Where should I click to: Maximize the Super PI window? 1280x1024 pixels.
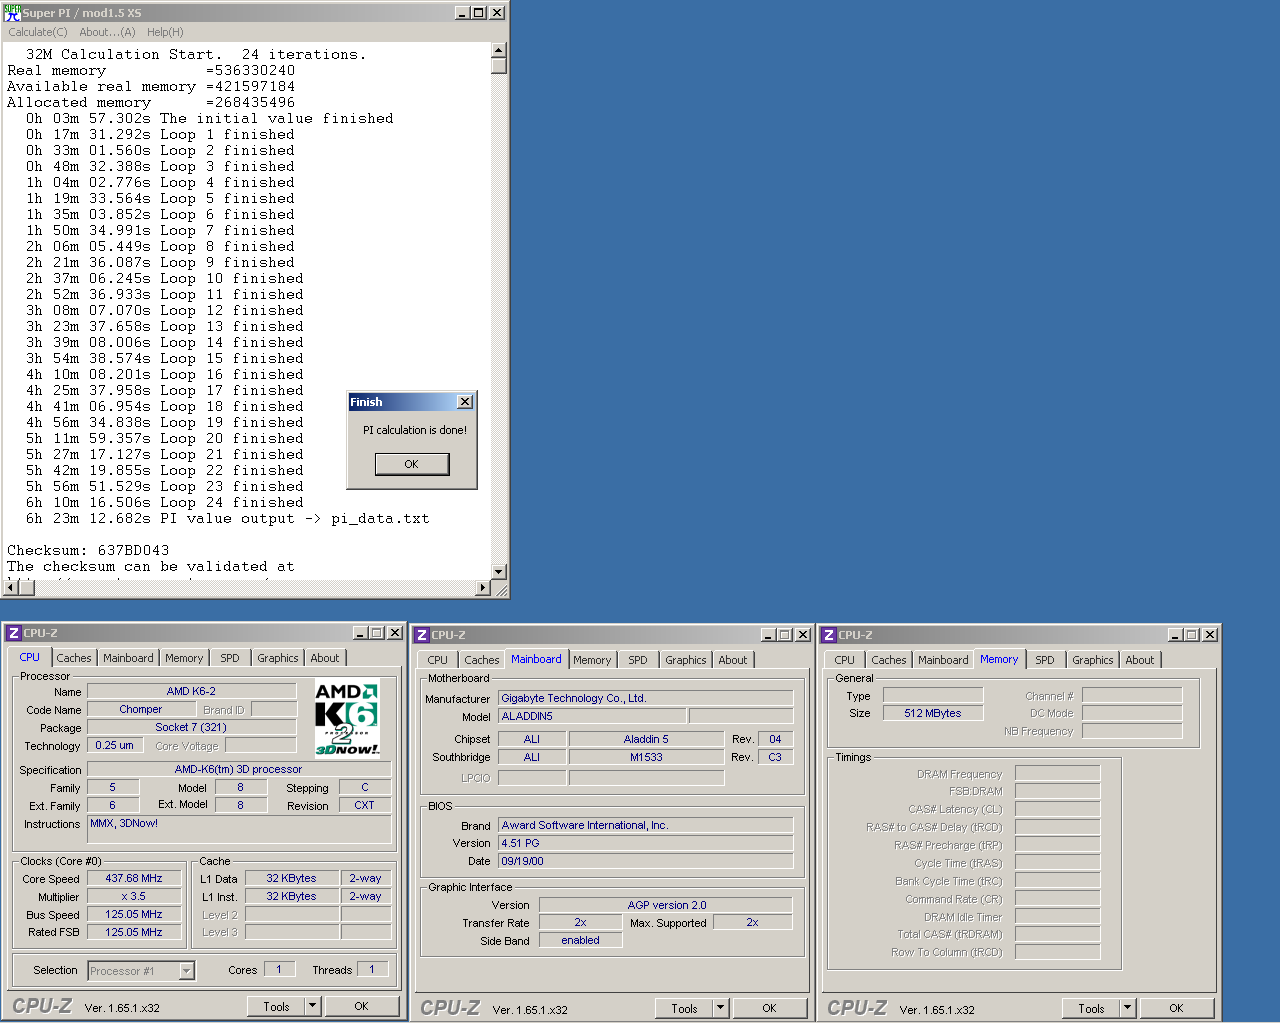click(x=479, y=12)
